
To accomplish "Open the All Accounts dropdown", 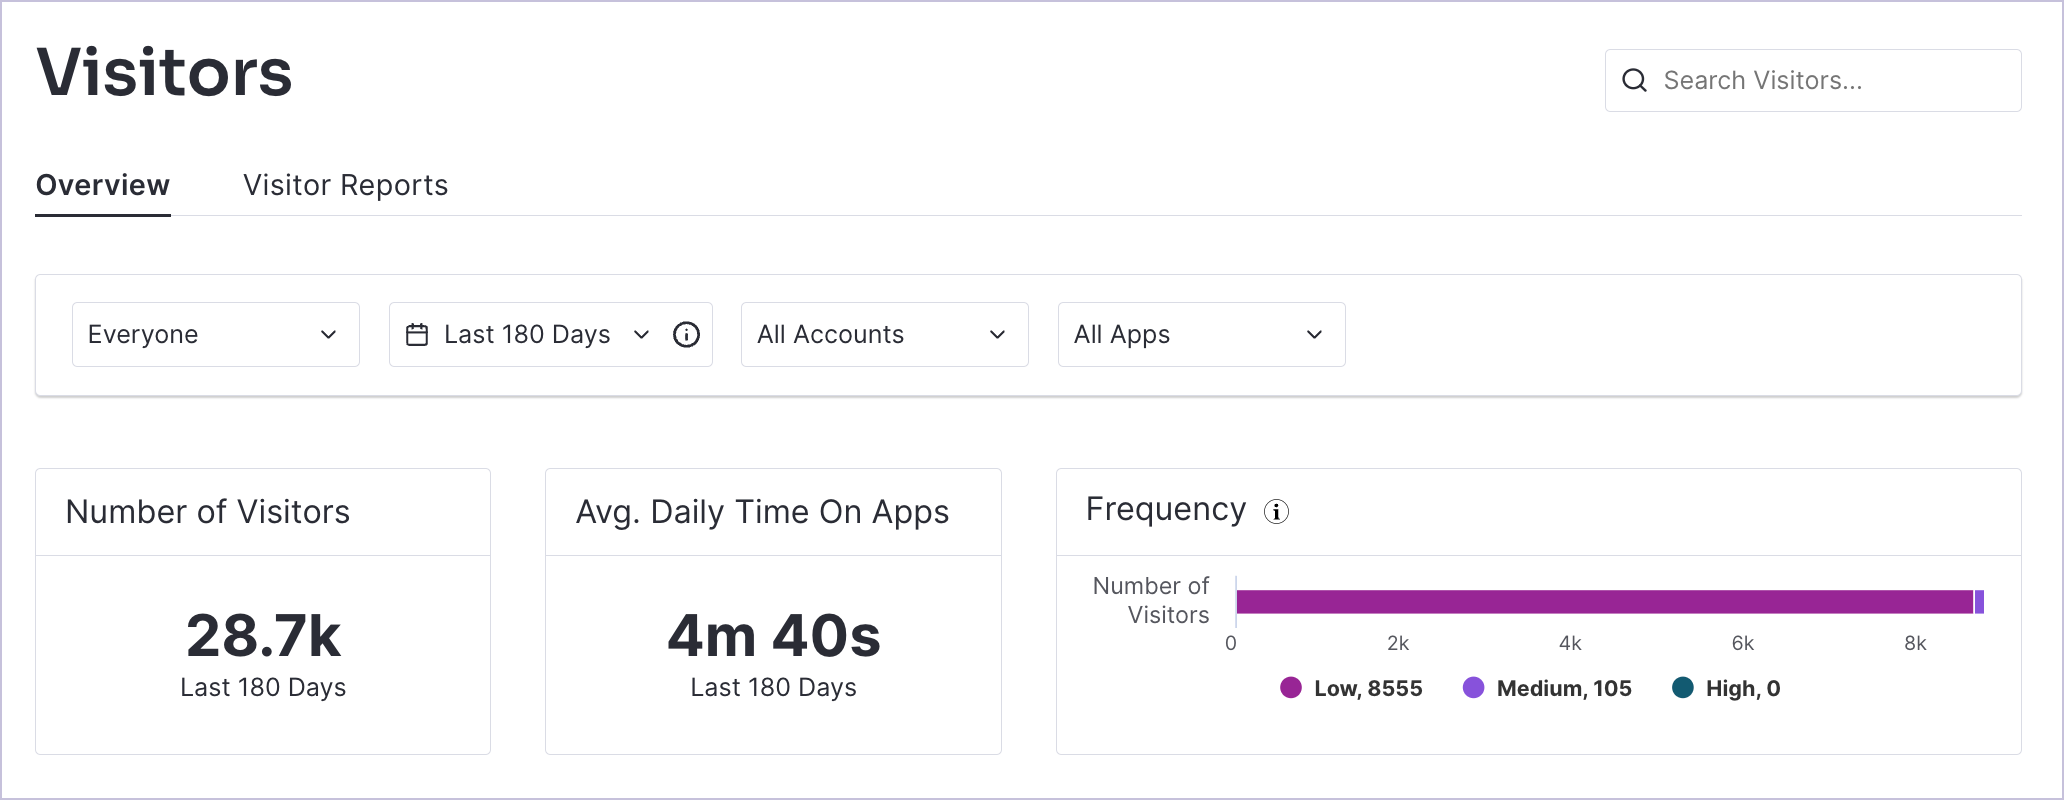I will click(x=884, y=335).
